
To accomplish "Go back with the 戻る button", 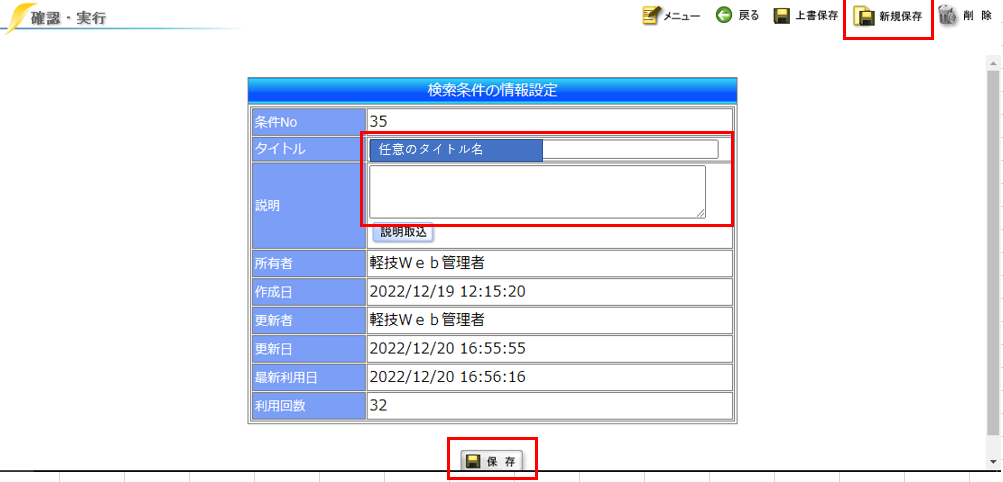I will click(x=737, y=16).
